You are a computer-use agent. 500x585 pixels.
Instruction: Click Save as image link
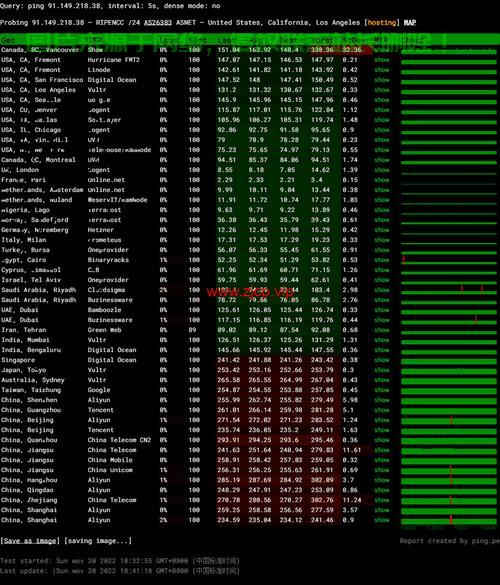(x=30, y=541)
